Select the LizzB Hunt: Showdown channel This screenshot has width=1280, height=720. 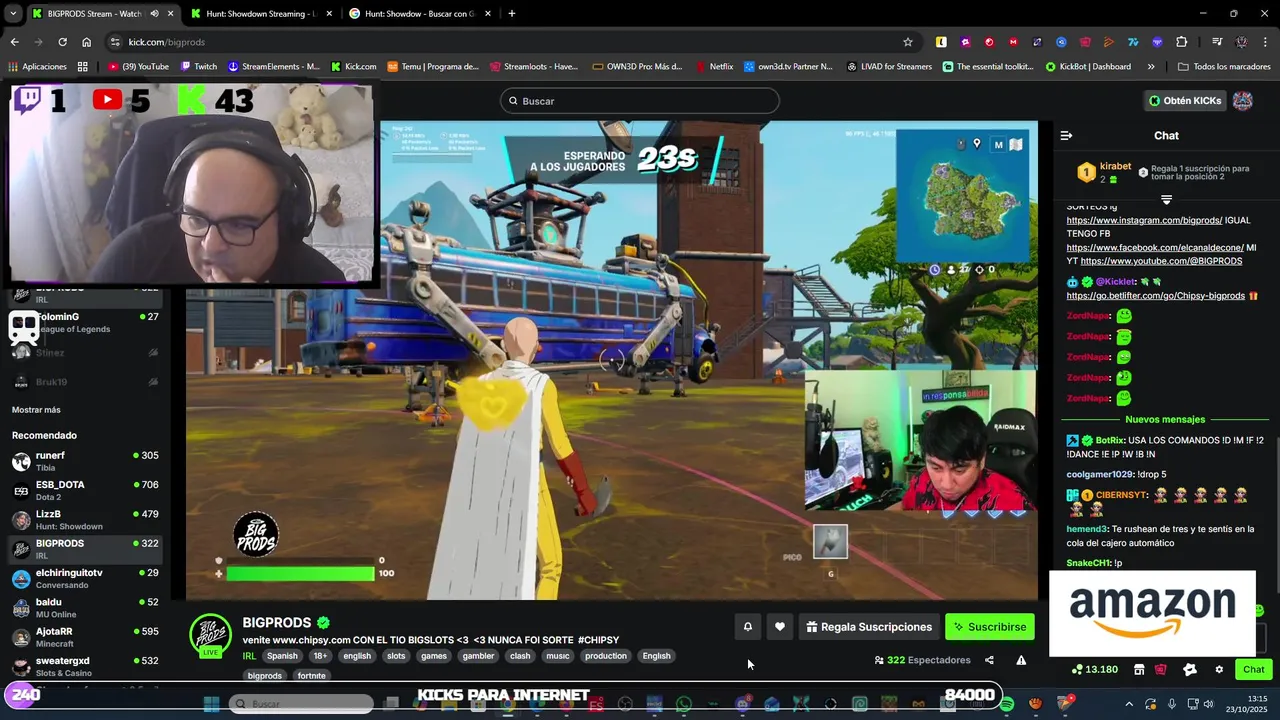click(x=85, y=520)
